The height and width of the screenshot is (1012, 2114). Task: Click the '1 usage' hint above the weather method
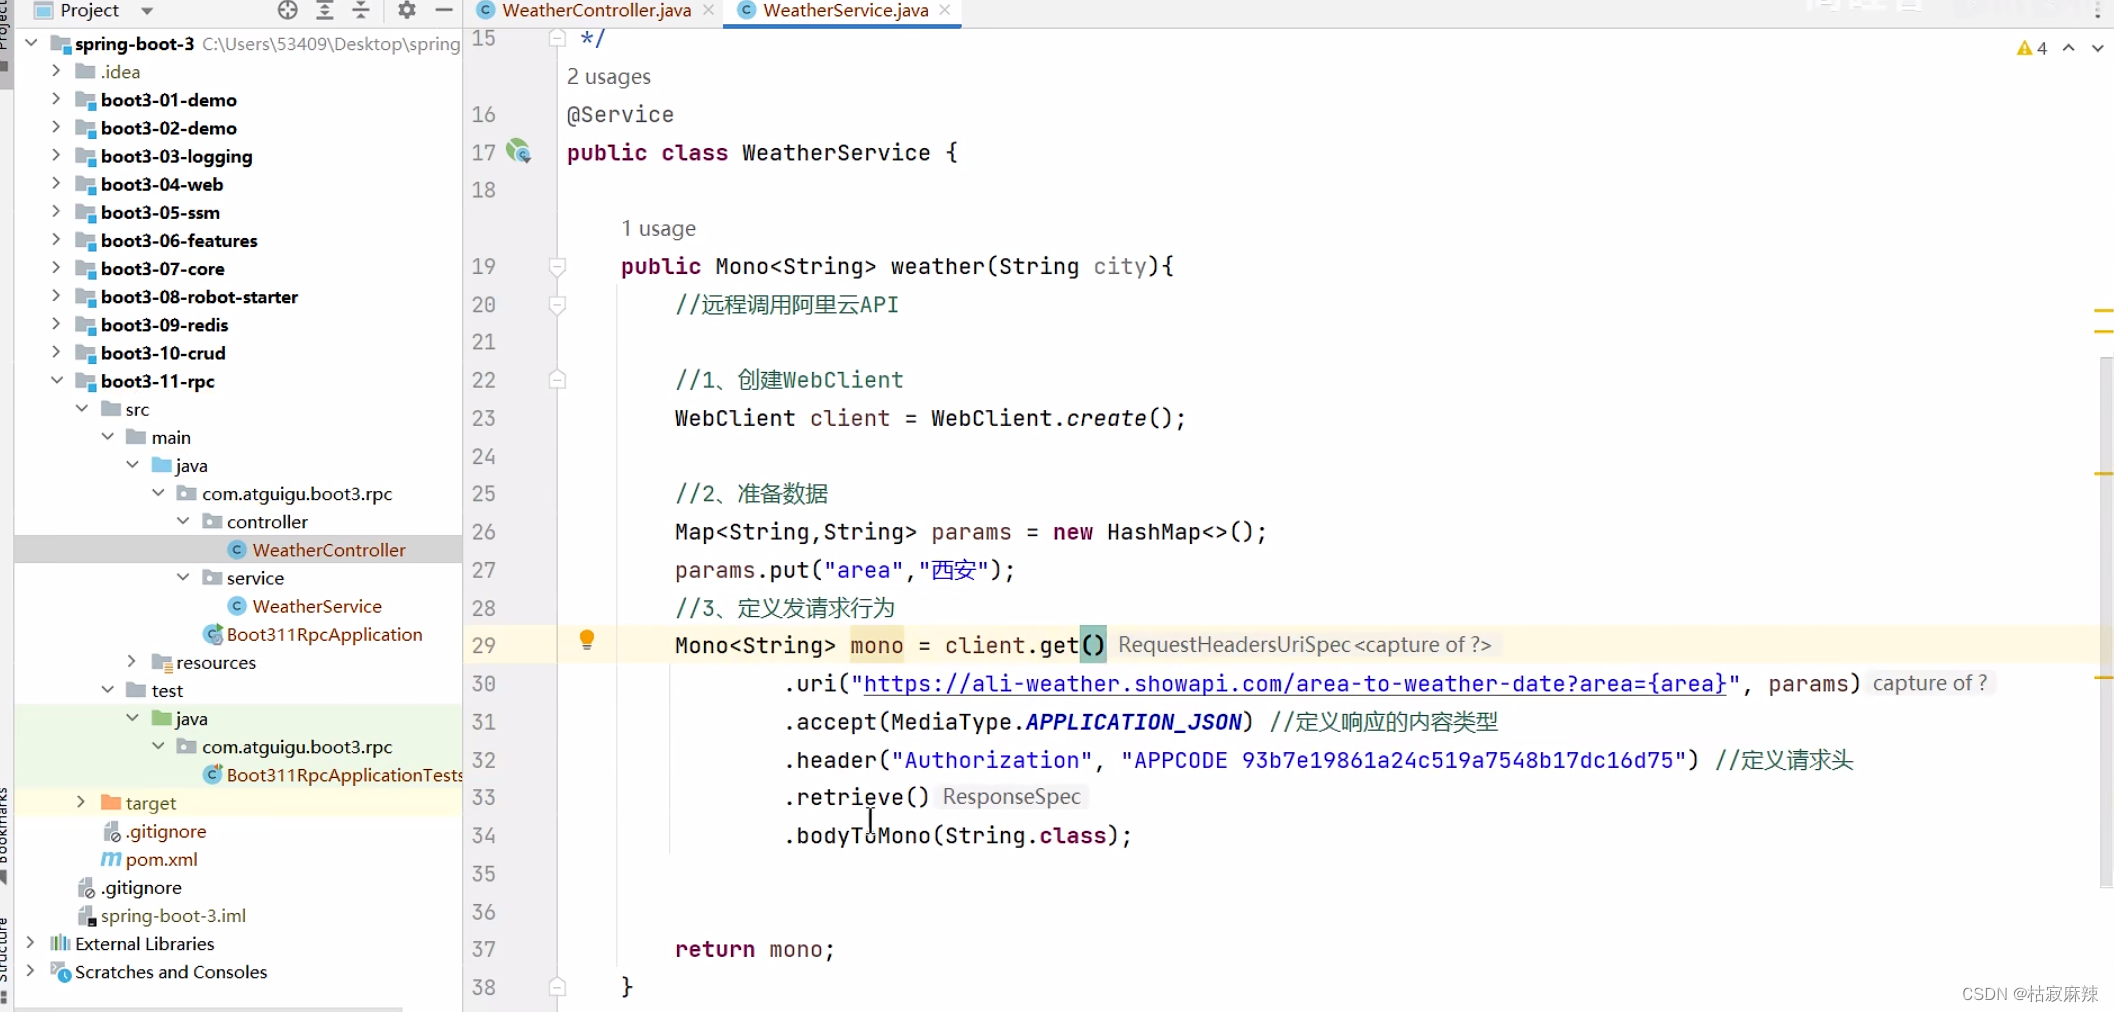pyautogui.click(x=658, y=228)
